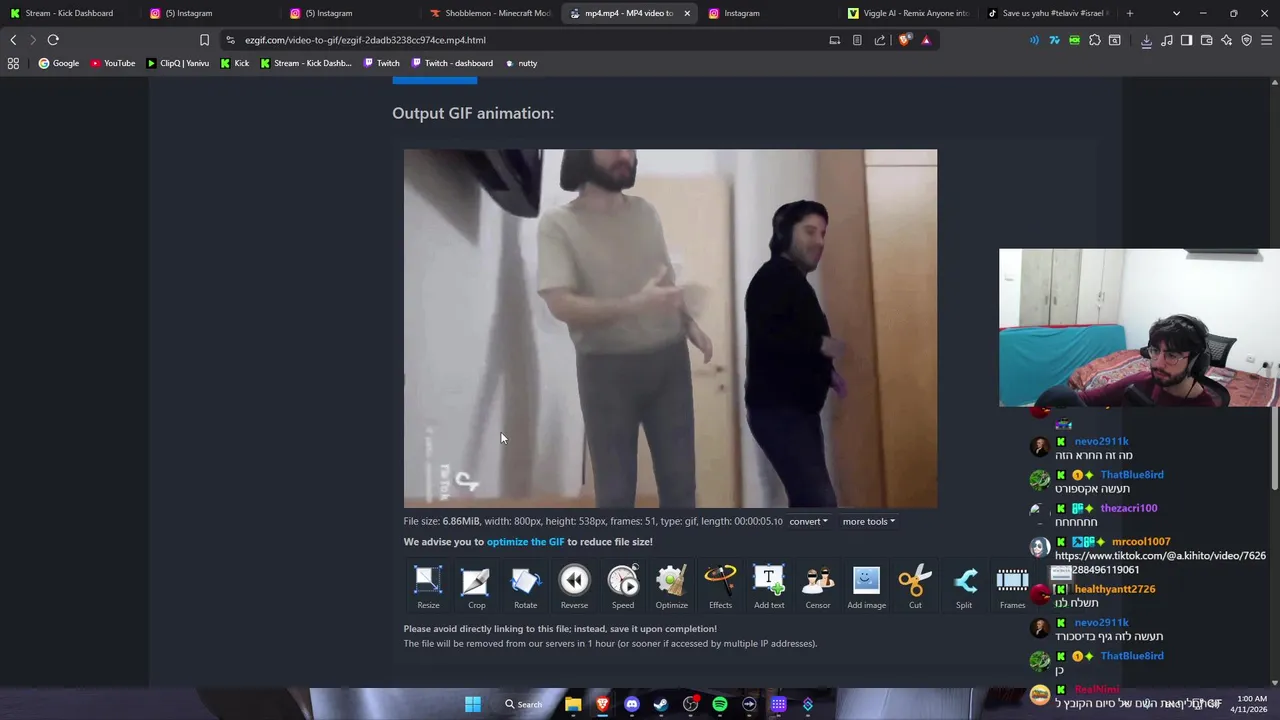The height and width of the screenshot is (720, 1280).
Task: Open the nutty bookmark
Action: (x=521, y=63)
